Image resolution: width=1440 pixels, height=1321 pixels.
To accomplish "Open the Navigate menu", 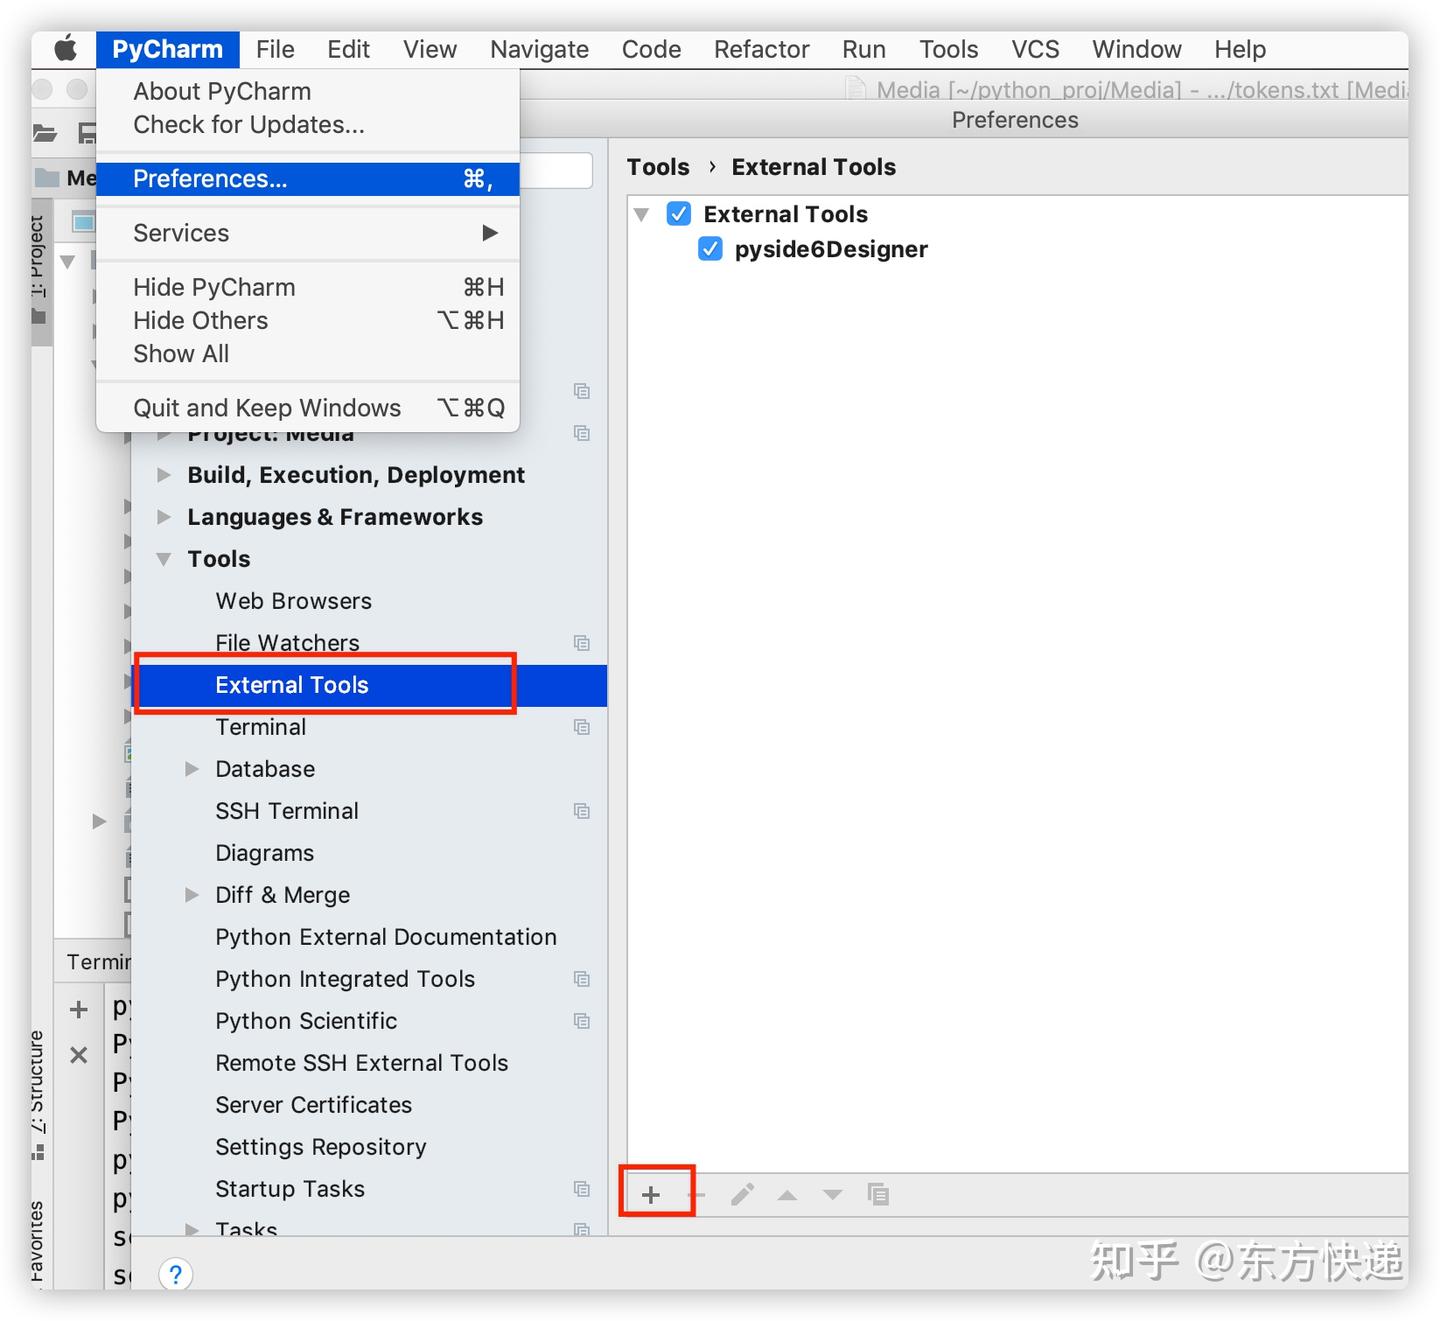I will pyautogui.click(x=538, y=48).
